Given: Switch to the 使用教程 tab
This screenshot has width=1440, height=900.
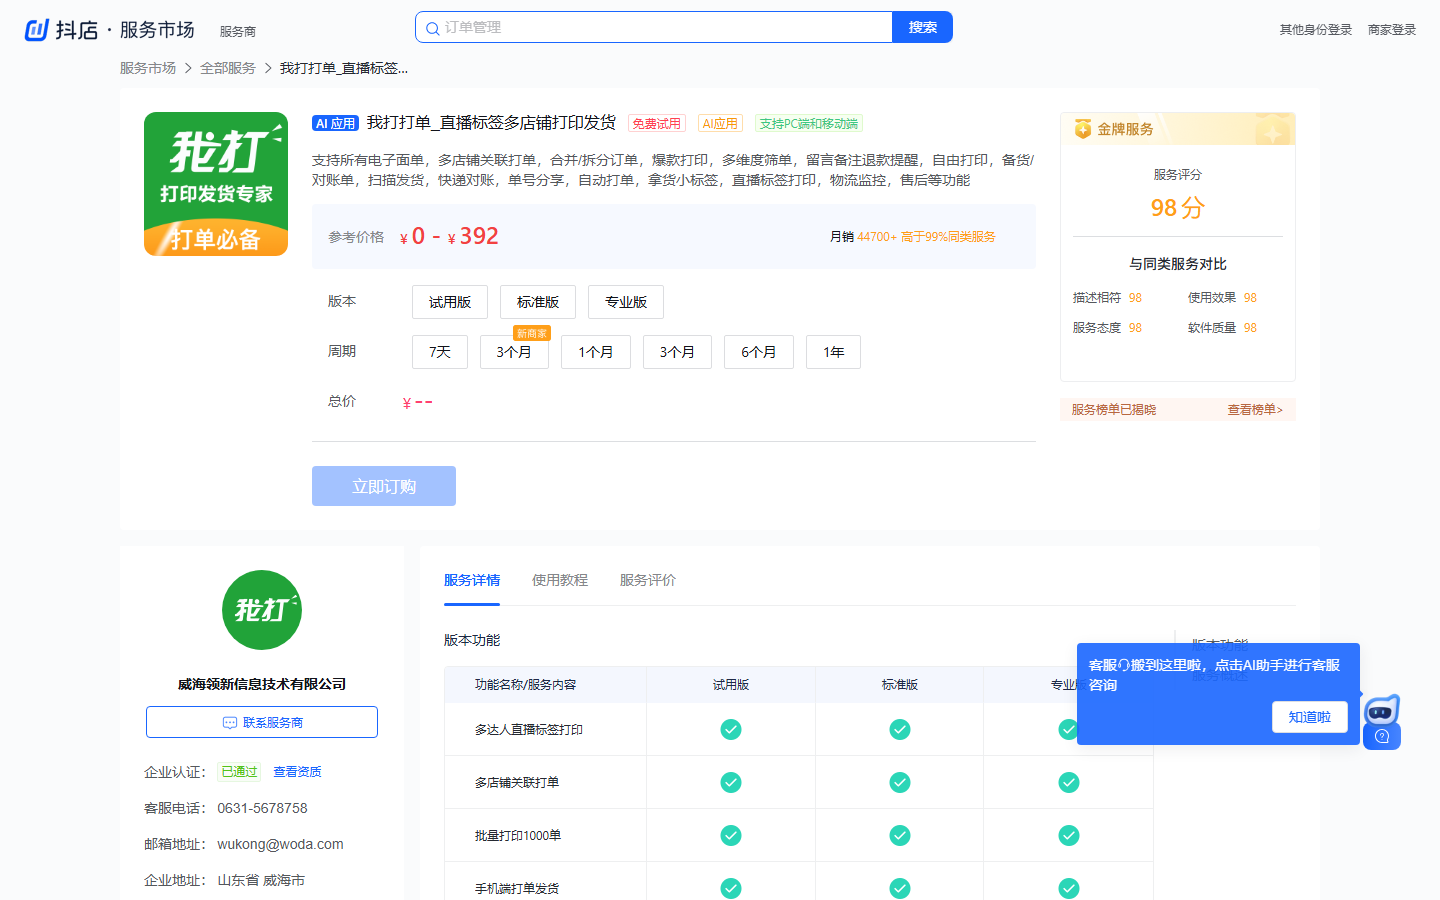Looking at the screenshot, I should pyautogui.click(x=560, y=580).
